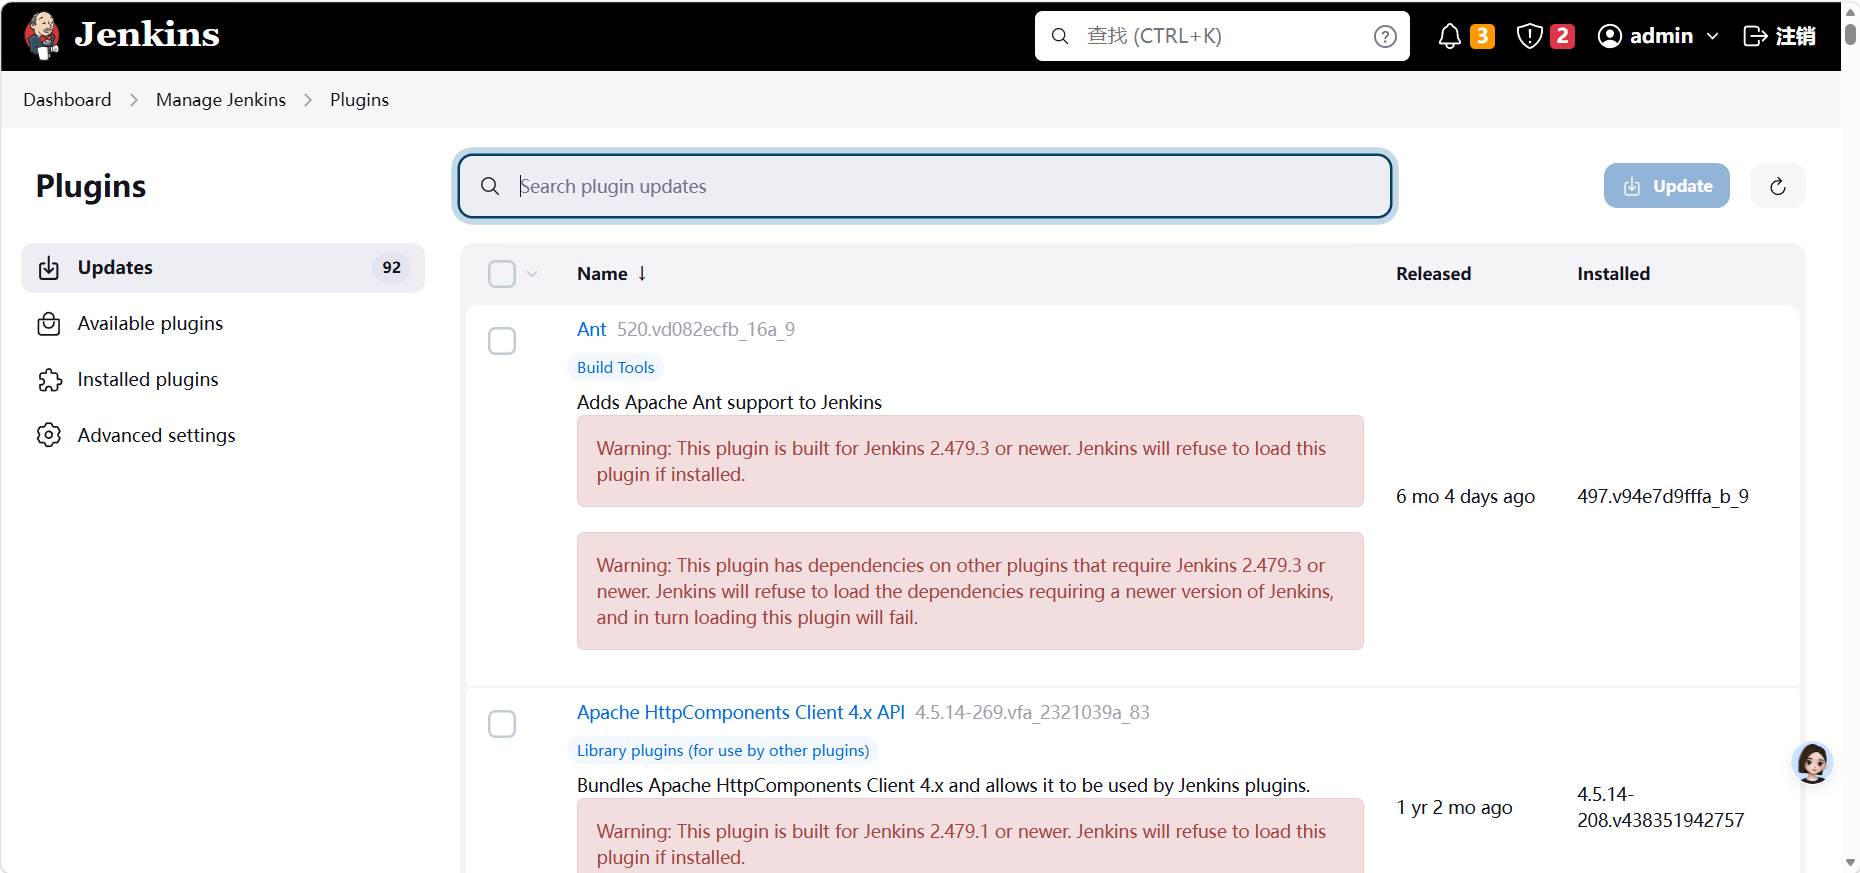Go to Dashboard breadcrumb
Viewport: 1860px width, 873px height.
(x=67, y=100)
